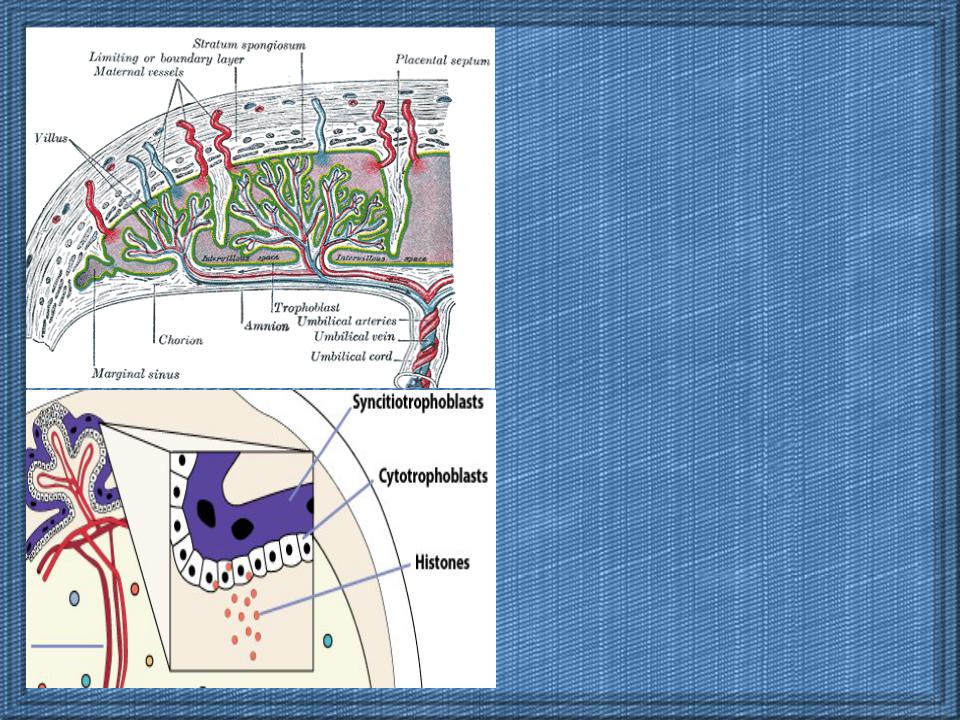Click the 'Stratum spongiosum' label
Image resolution: width=960 pixels, height=720 pixels.
coord(249,45)
